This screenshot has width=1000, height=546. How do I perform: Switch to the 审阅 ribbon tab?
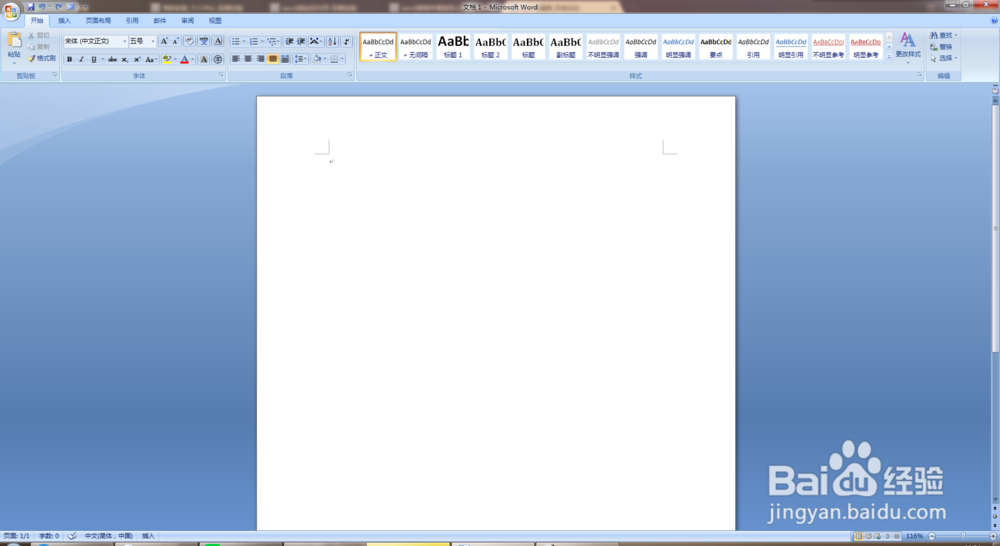coord(188,21)
